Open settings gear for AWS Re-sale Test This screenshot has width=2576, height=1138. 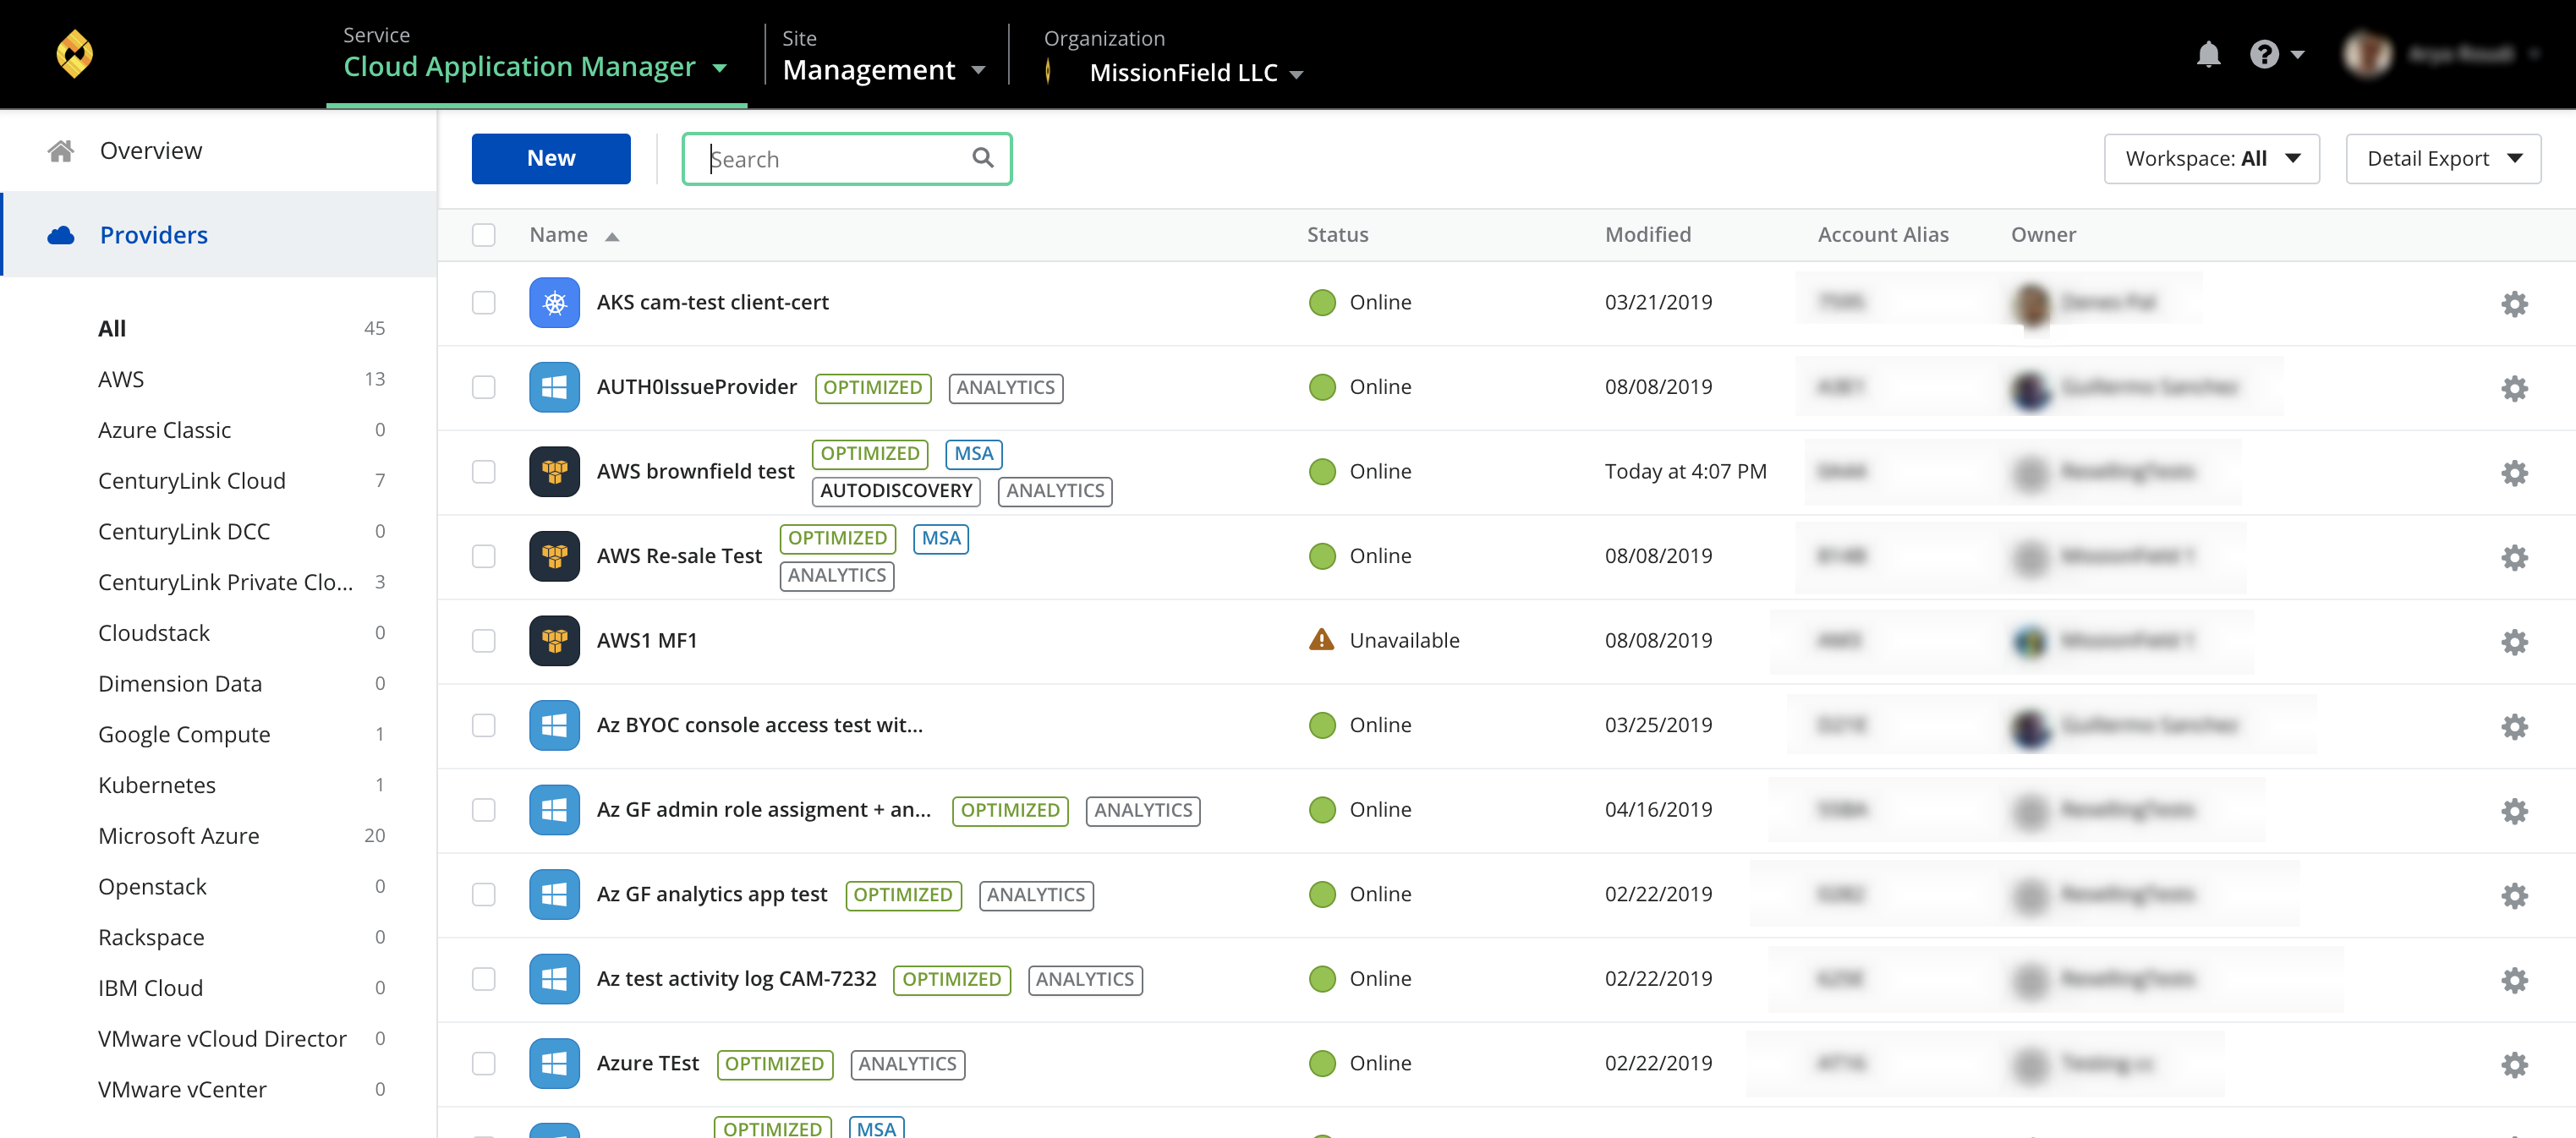click(2514, 557)
